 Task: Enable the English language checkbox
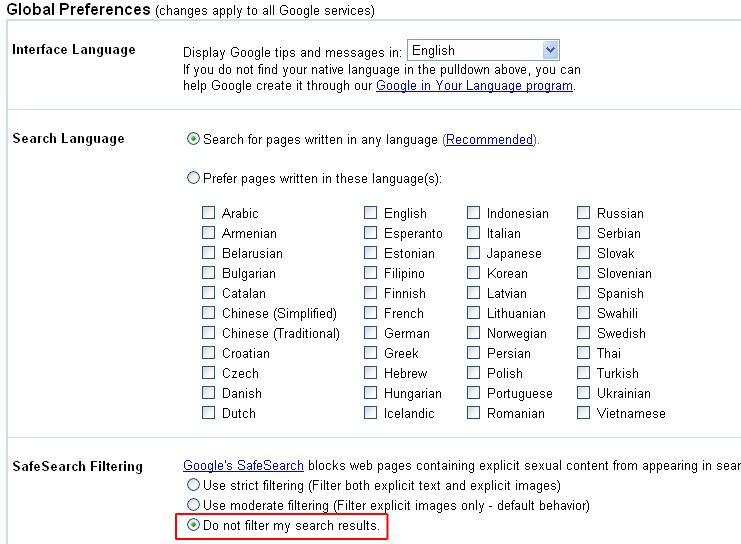371,213
